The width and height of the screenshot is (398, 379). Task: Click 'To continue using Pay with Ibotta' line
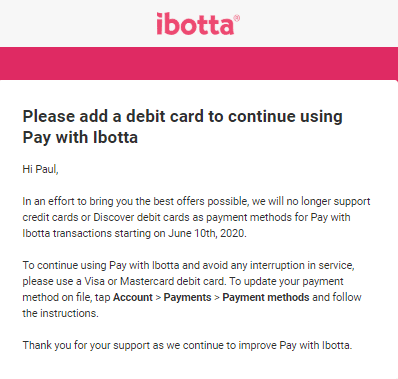[x=188, y=265]
